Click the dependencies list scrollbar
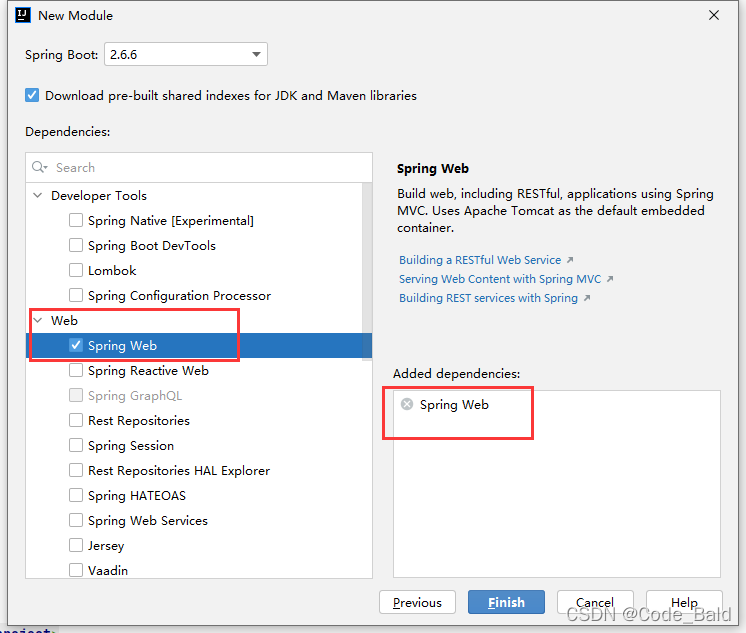 click(x=367, y=271)
